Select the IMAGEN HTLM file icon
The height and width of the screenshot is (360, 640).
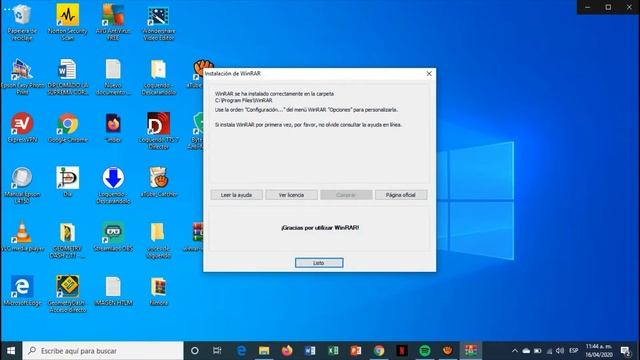[x=113, y=291]
